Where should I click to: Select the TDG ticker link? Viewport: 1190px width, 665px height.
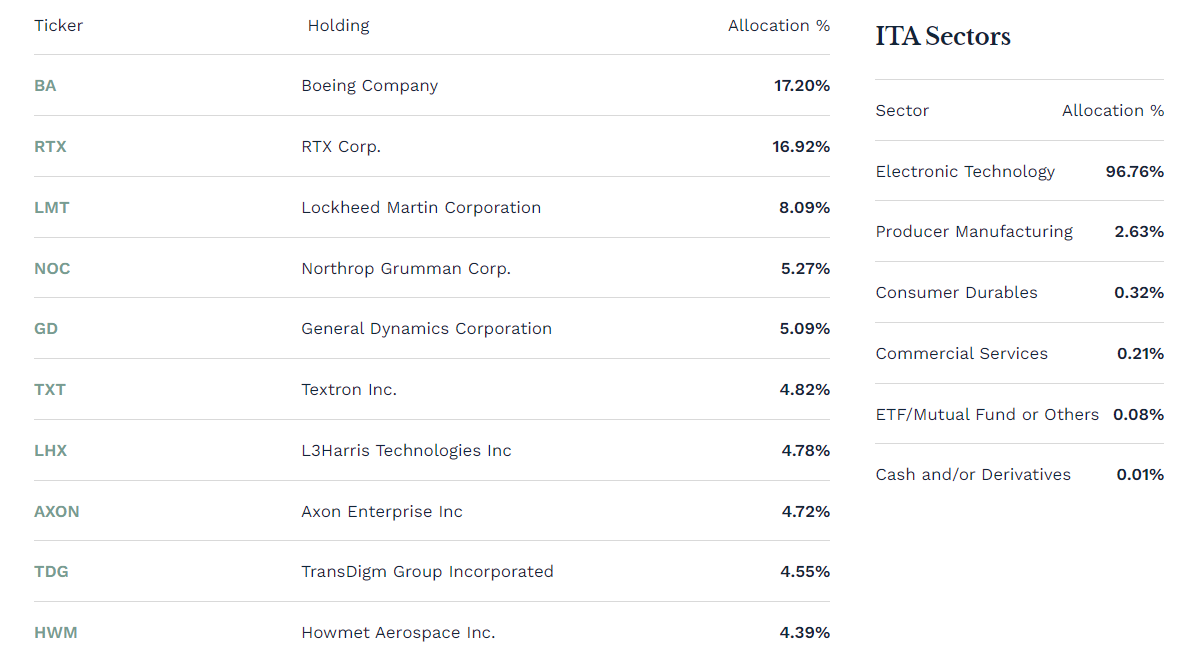click(x=51, y=572)
